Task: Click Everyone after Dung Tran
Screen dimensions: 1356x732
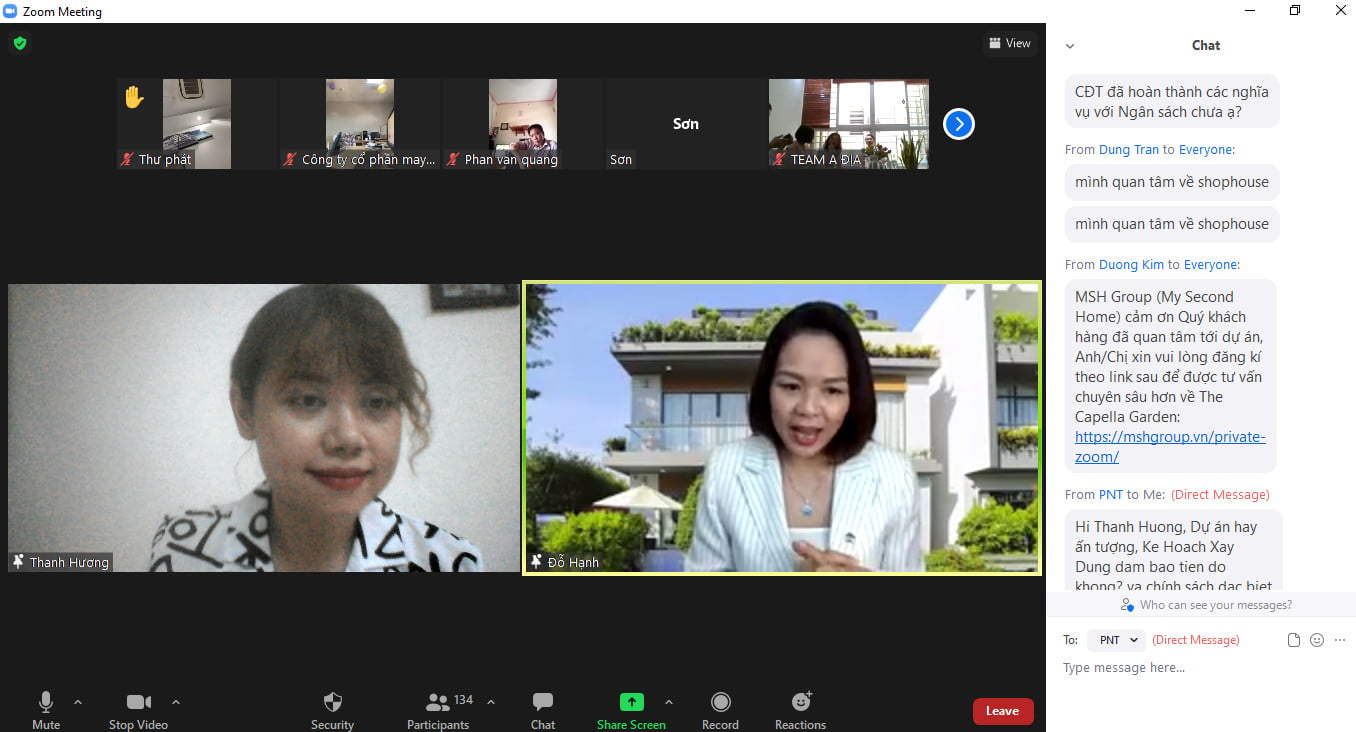Action: (x=1205, y=150)
